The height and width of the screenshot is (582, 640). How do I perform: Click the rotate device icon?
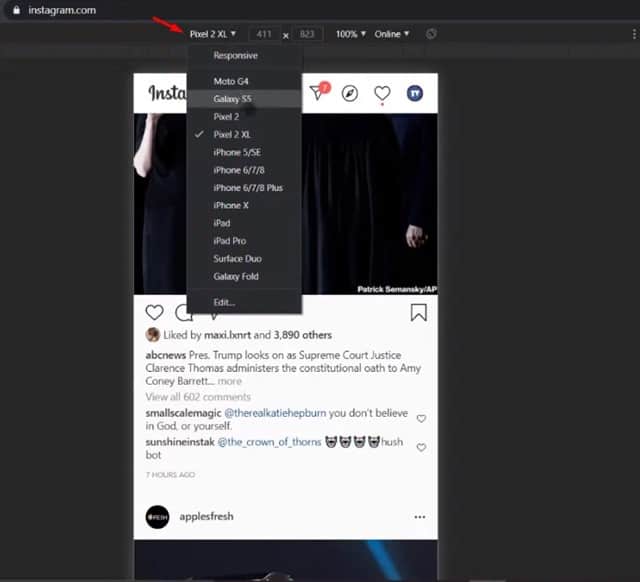coord(431,34)
